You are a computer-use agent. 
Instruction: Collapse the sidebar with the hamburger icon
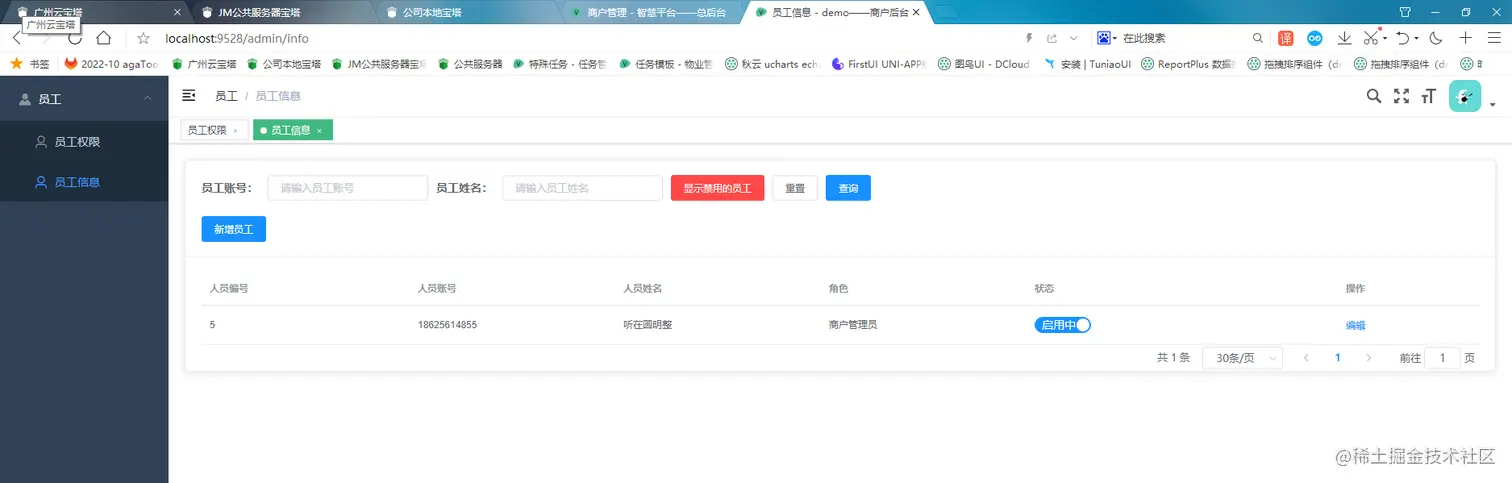(x=189, y=95)
